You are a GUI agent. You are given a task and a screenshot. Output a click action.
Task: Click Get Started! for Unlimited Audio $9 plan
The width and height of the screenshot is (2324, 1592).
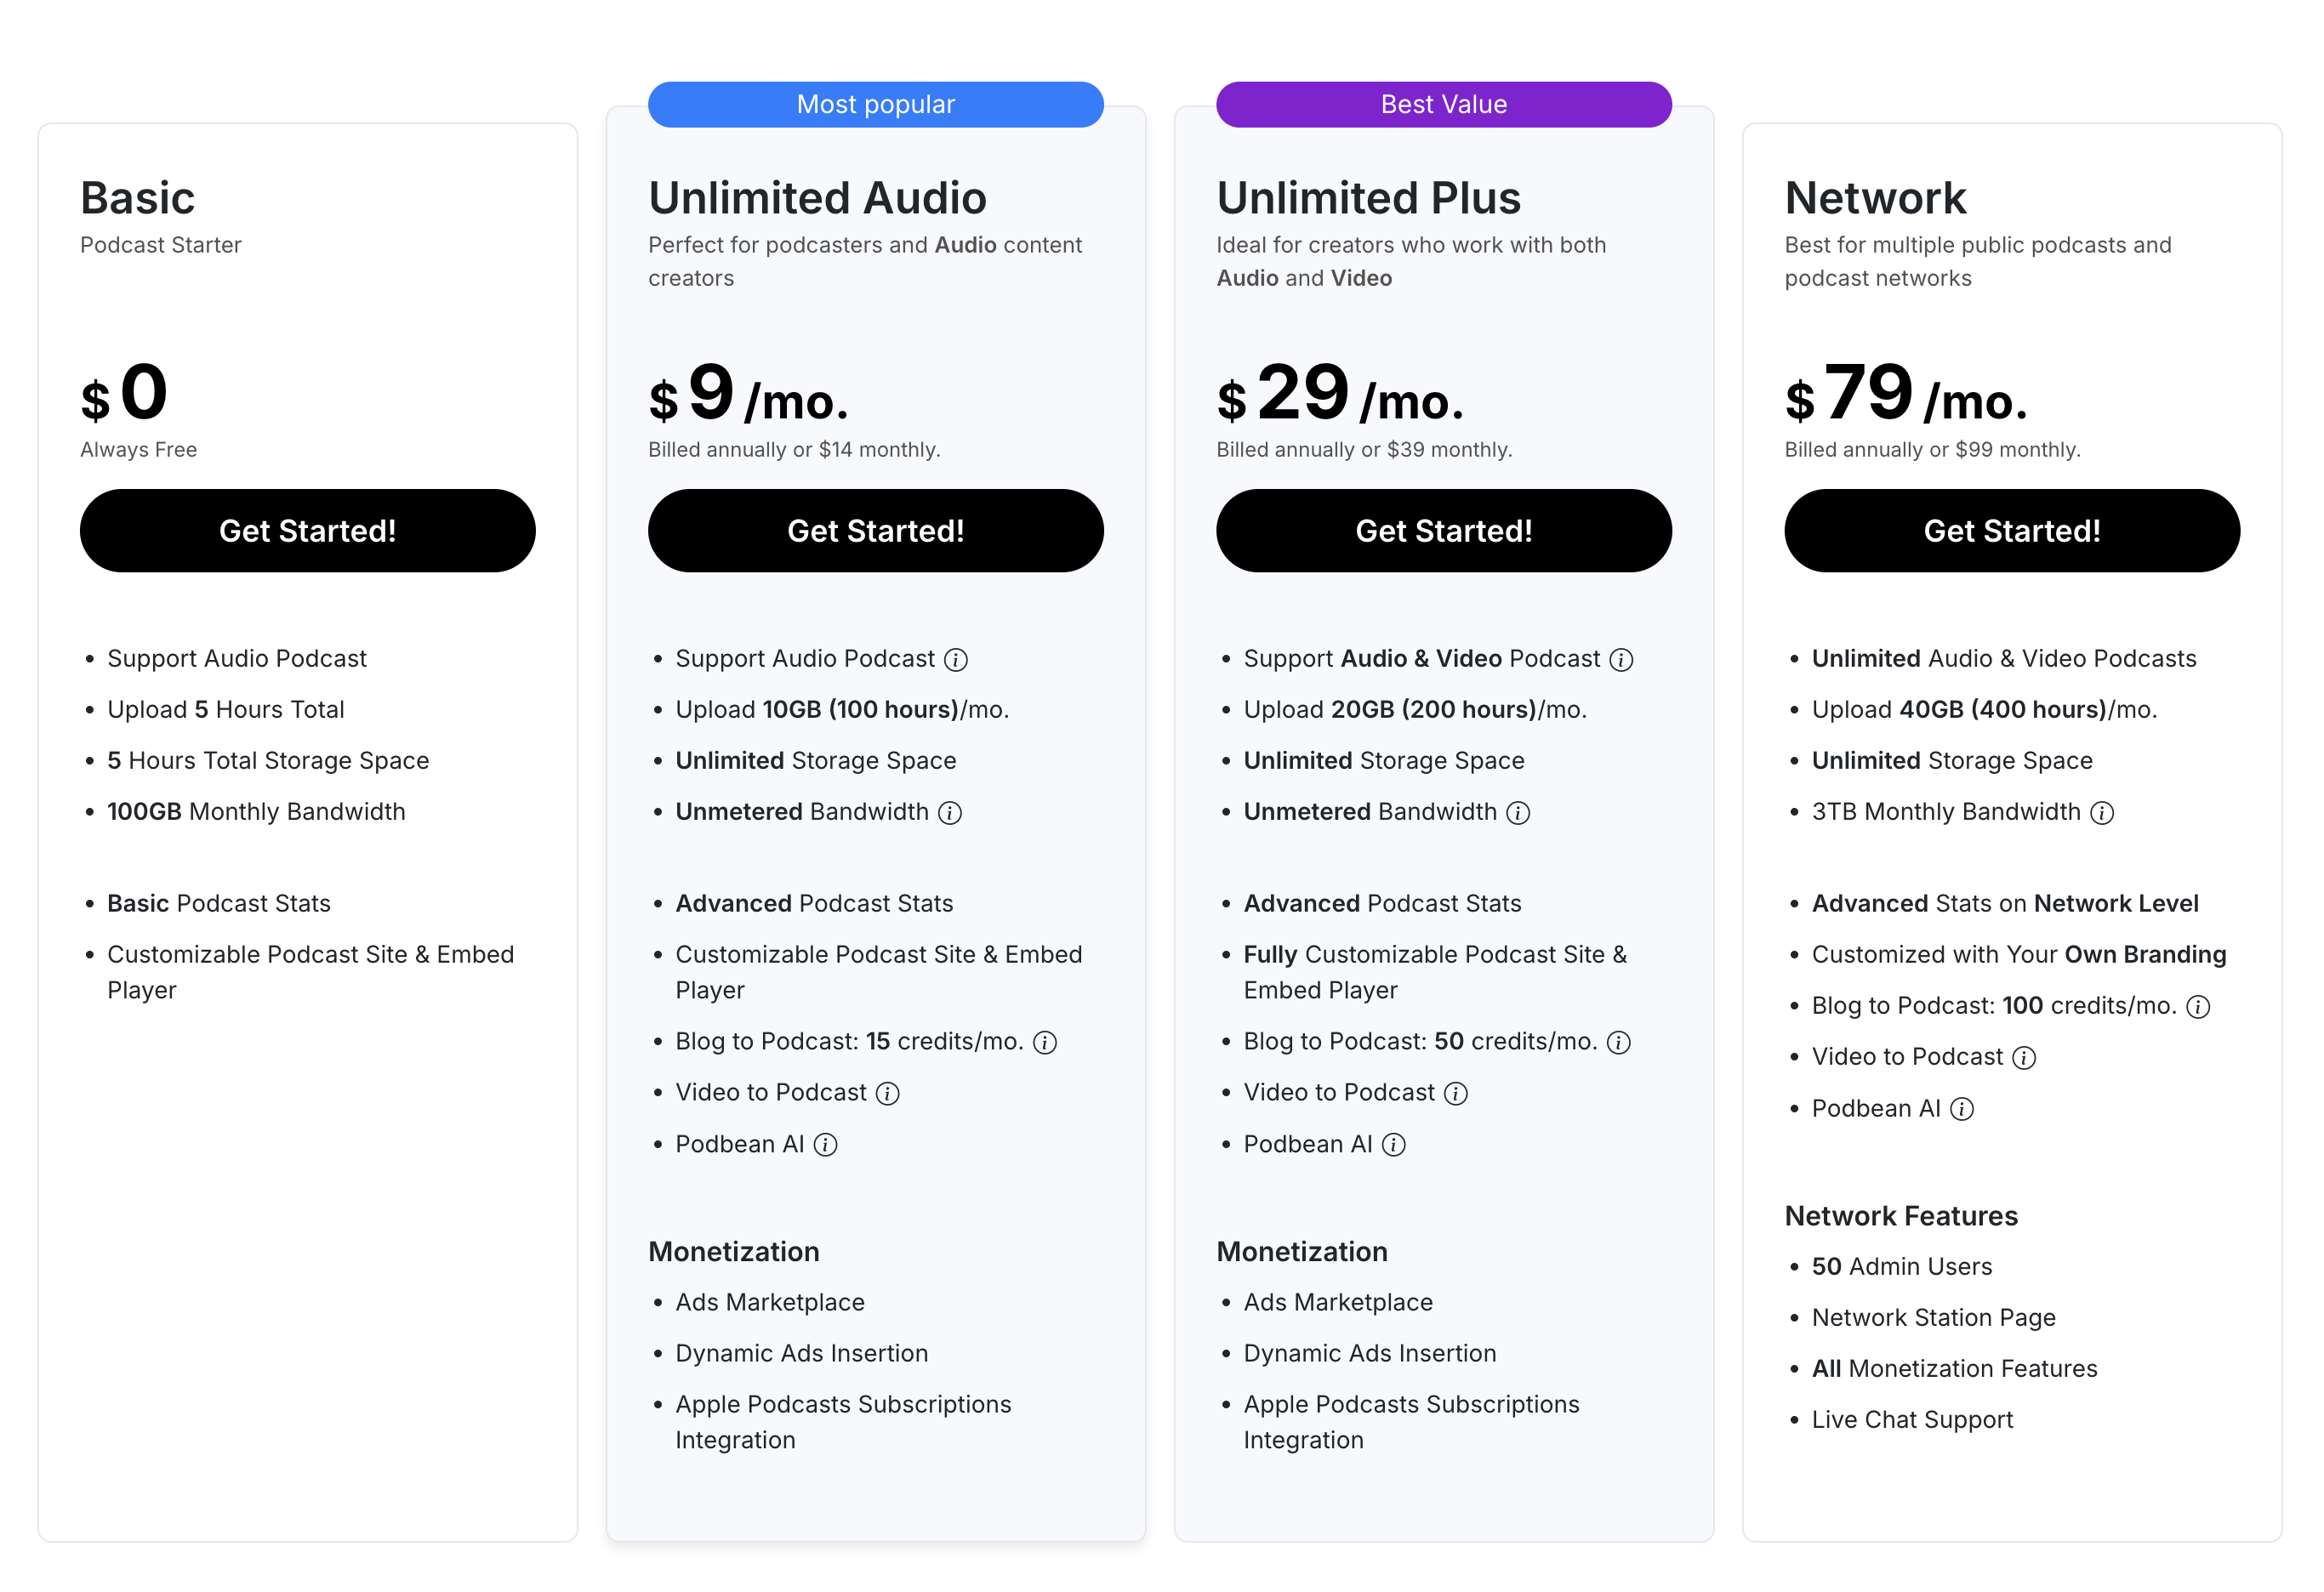coord(876,531)
